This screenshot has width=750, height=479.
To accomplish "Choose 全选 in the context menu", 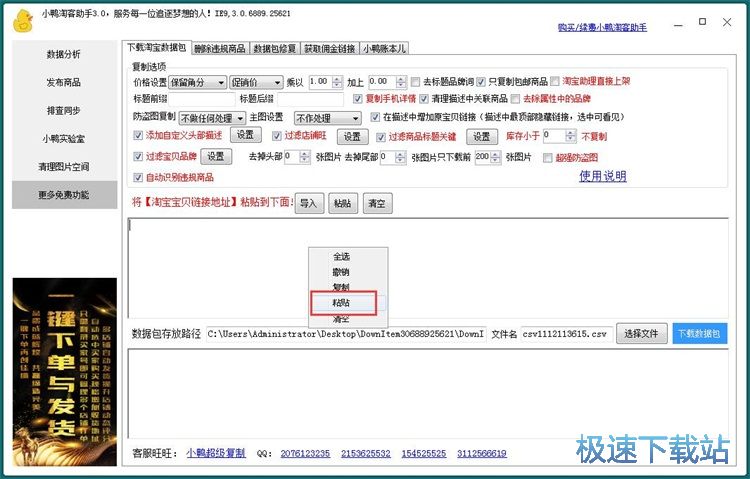I will 342,257.
